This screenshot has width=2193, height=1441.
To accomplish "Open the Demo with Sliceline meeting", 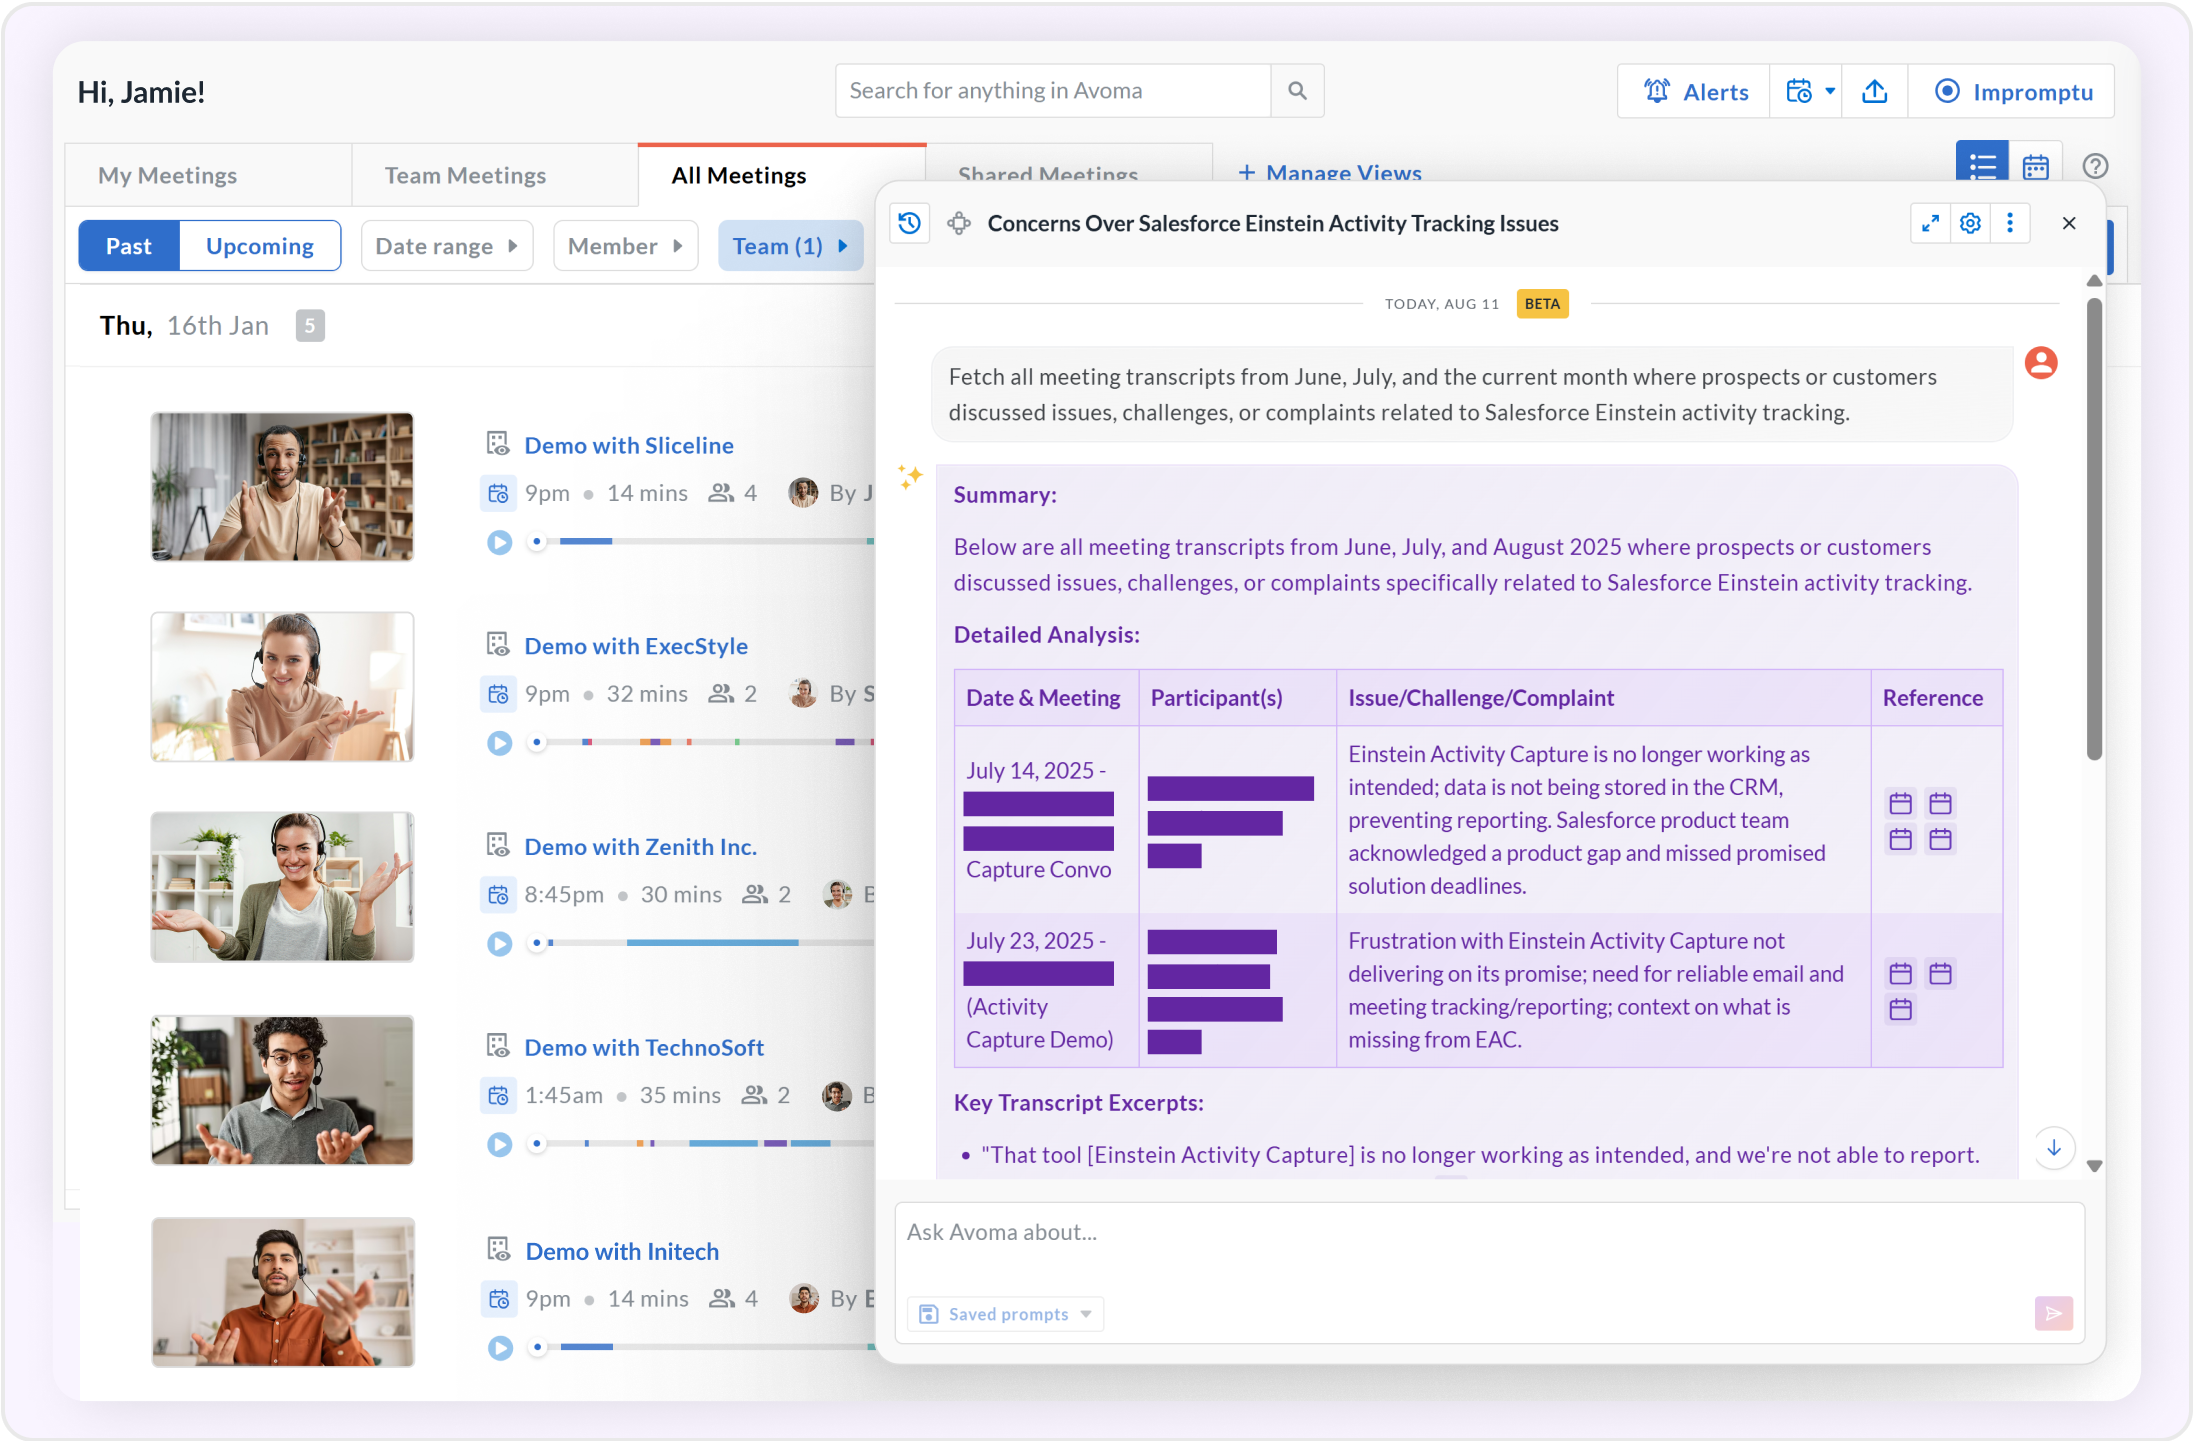I will [629, 445].
